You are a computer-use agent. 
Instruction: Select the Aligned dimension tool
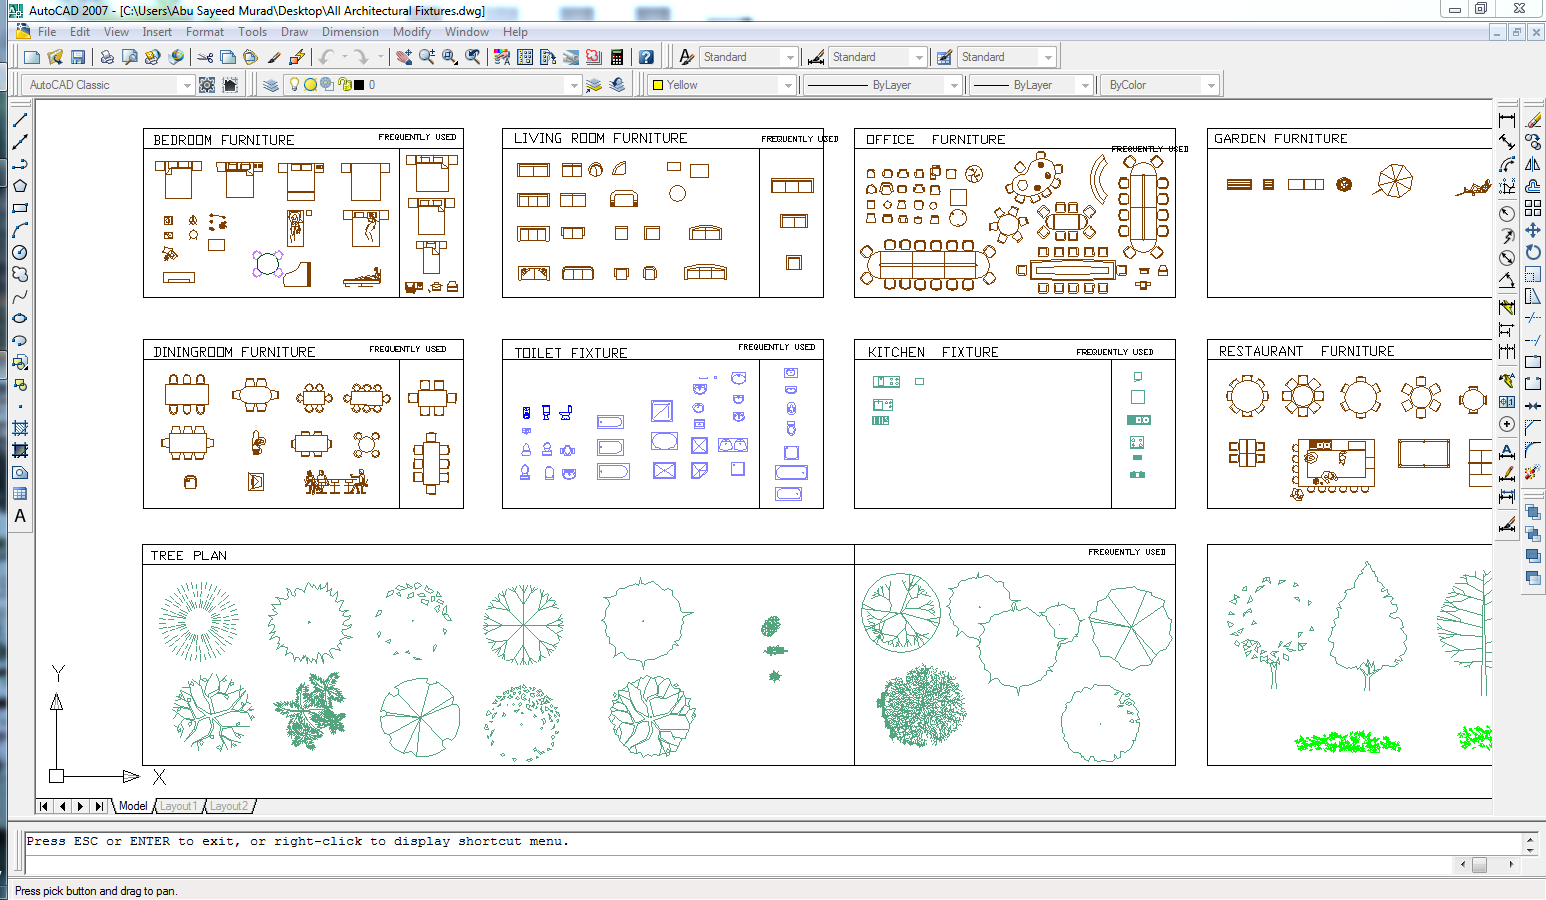(x=1507, y=142)
